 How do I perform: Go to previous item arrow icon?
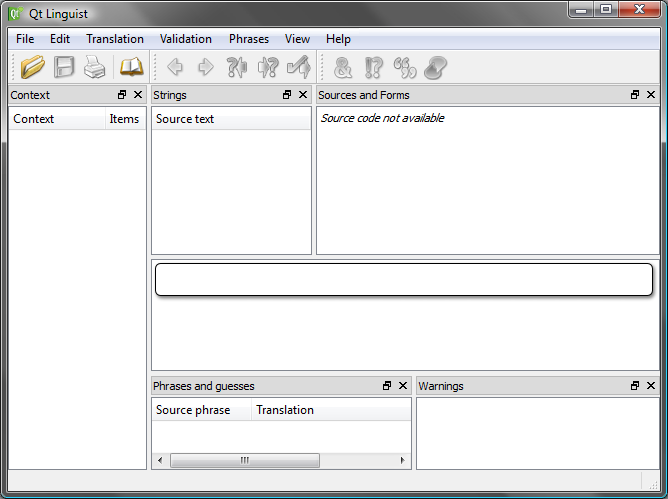click(176, 68)
